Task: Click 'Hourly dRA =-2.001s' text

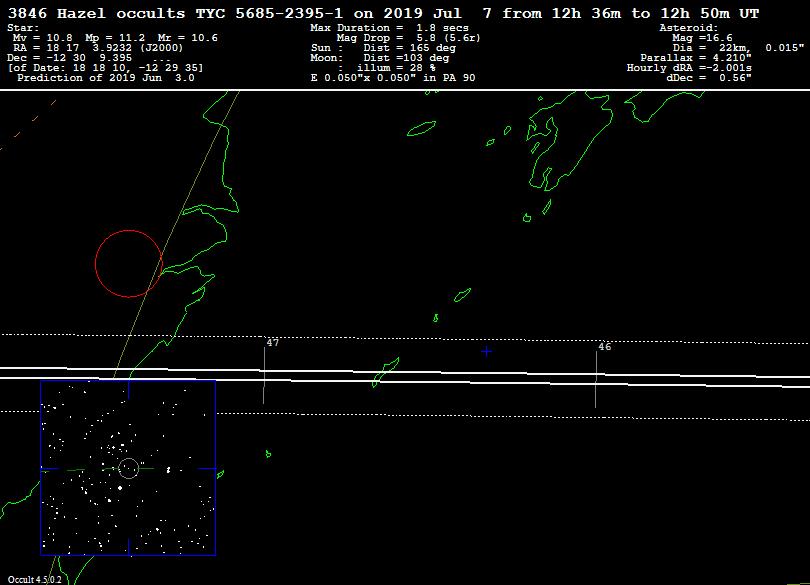Action: point(689,68)
